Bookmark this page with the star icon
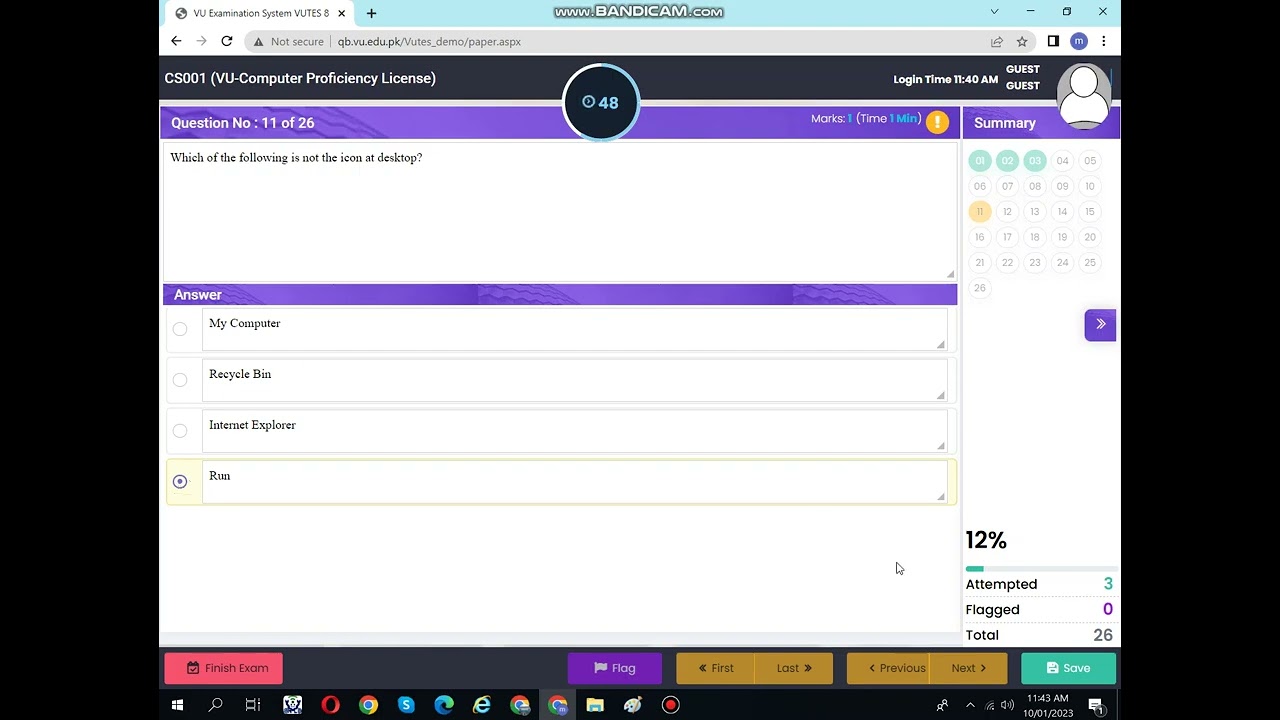This screenshot has width=1280, height=720. [1022, 41]
